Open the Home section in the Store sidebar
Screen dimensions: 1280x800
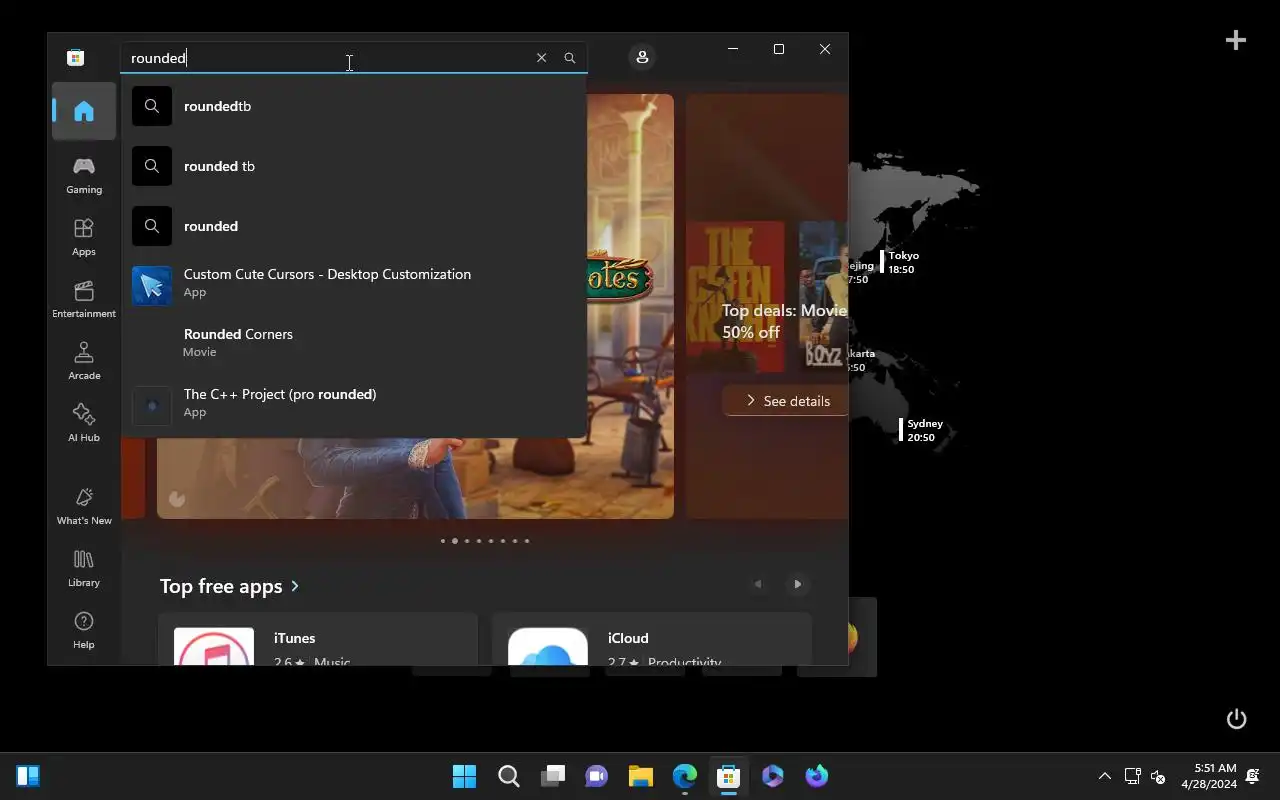point(84,111)
